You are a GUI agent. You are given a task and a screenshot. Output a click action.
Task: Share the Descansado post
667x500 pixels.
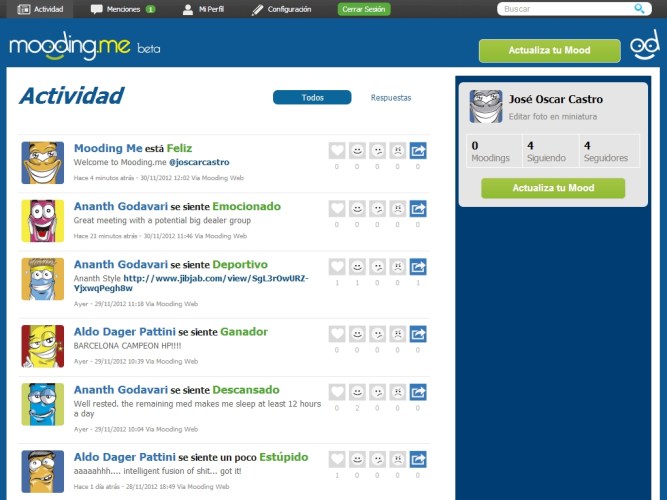(x=418, y=392)
